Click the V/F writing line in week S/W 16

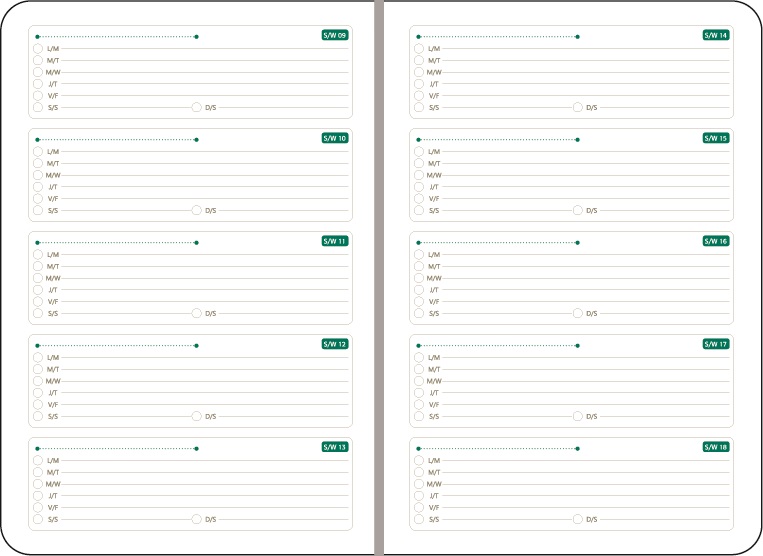[x=586, y=302]
